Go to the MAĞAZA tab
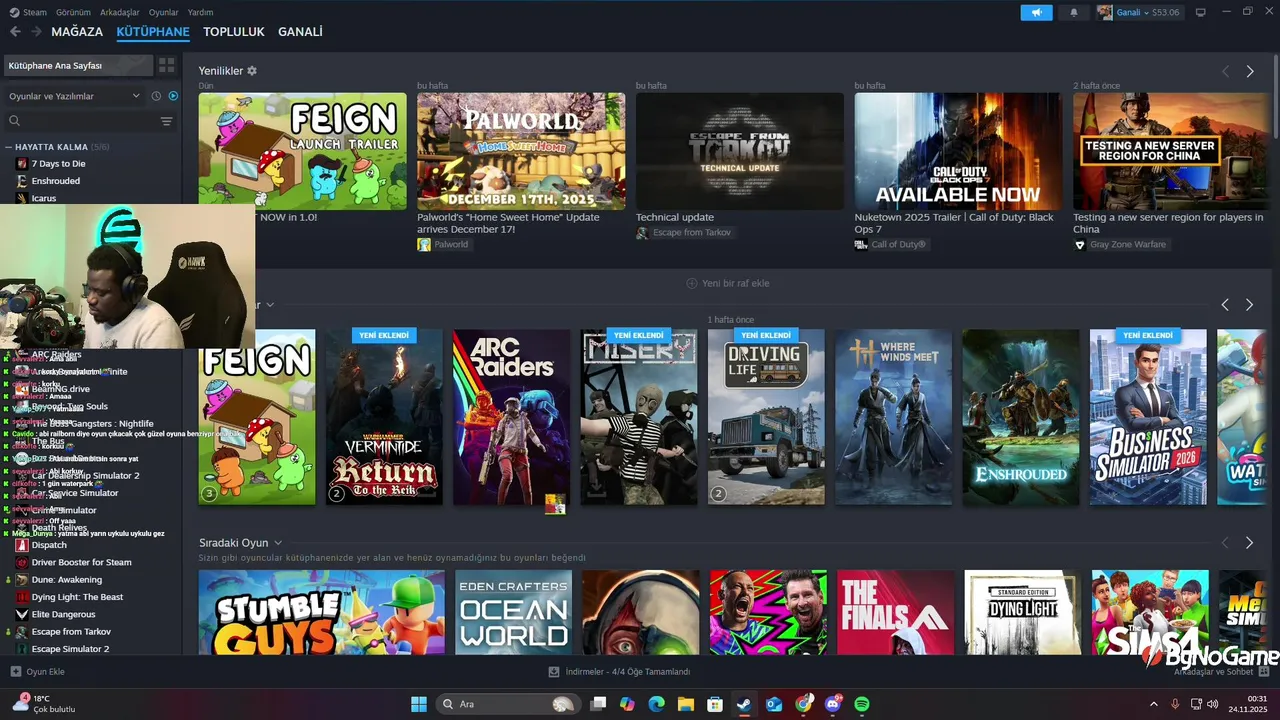This screenshot has height=720, width=1280. point(77,32)
